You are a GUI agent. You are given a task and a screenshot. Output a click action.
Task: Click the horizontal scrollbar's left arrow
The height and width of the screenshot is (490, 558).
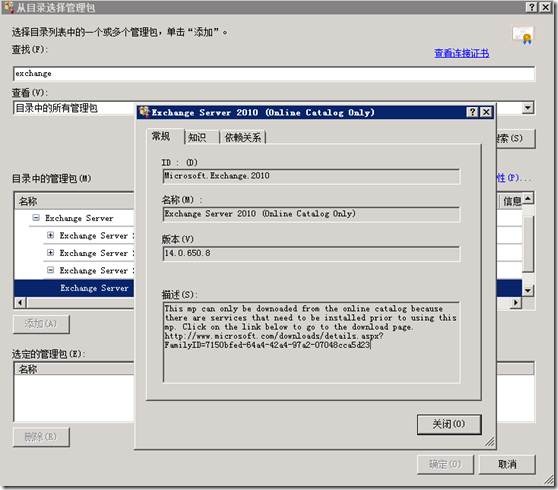click(20, 302)
